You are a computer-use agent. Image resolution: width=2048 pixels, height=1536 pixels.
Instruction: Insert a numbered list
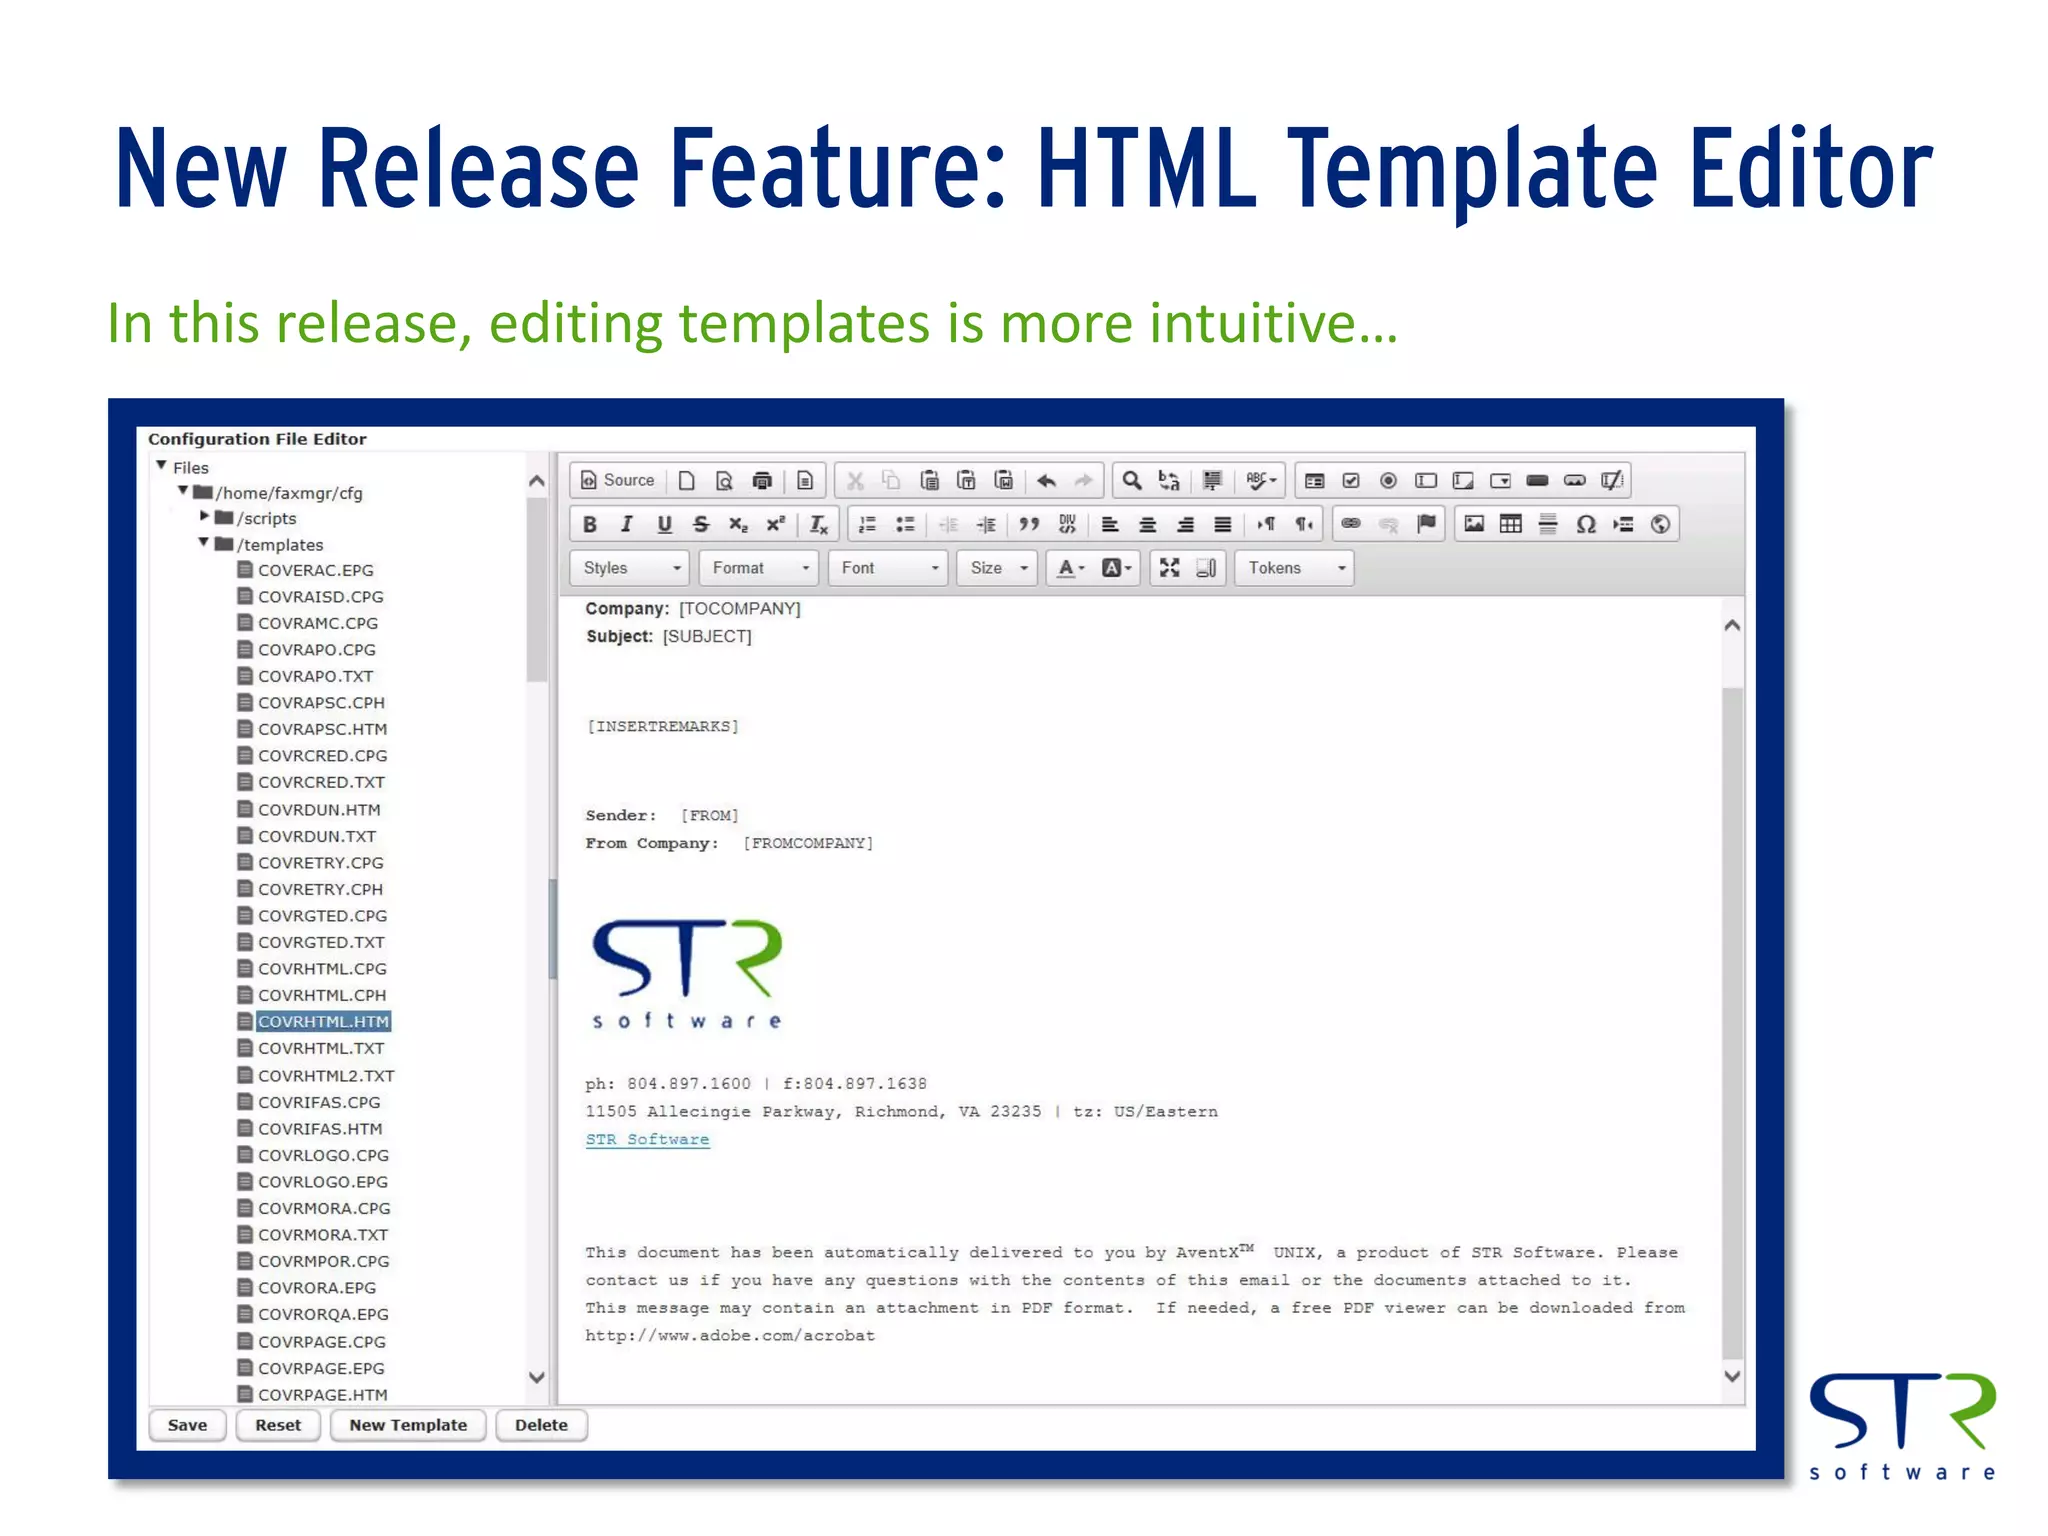(x=867, y=524)
